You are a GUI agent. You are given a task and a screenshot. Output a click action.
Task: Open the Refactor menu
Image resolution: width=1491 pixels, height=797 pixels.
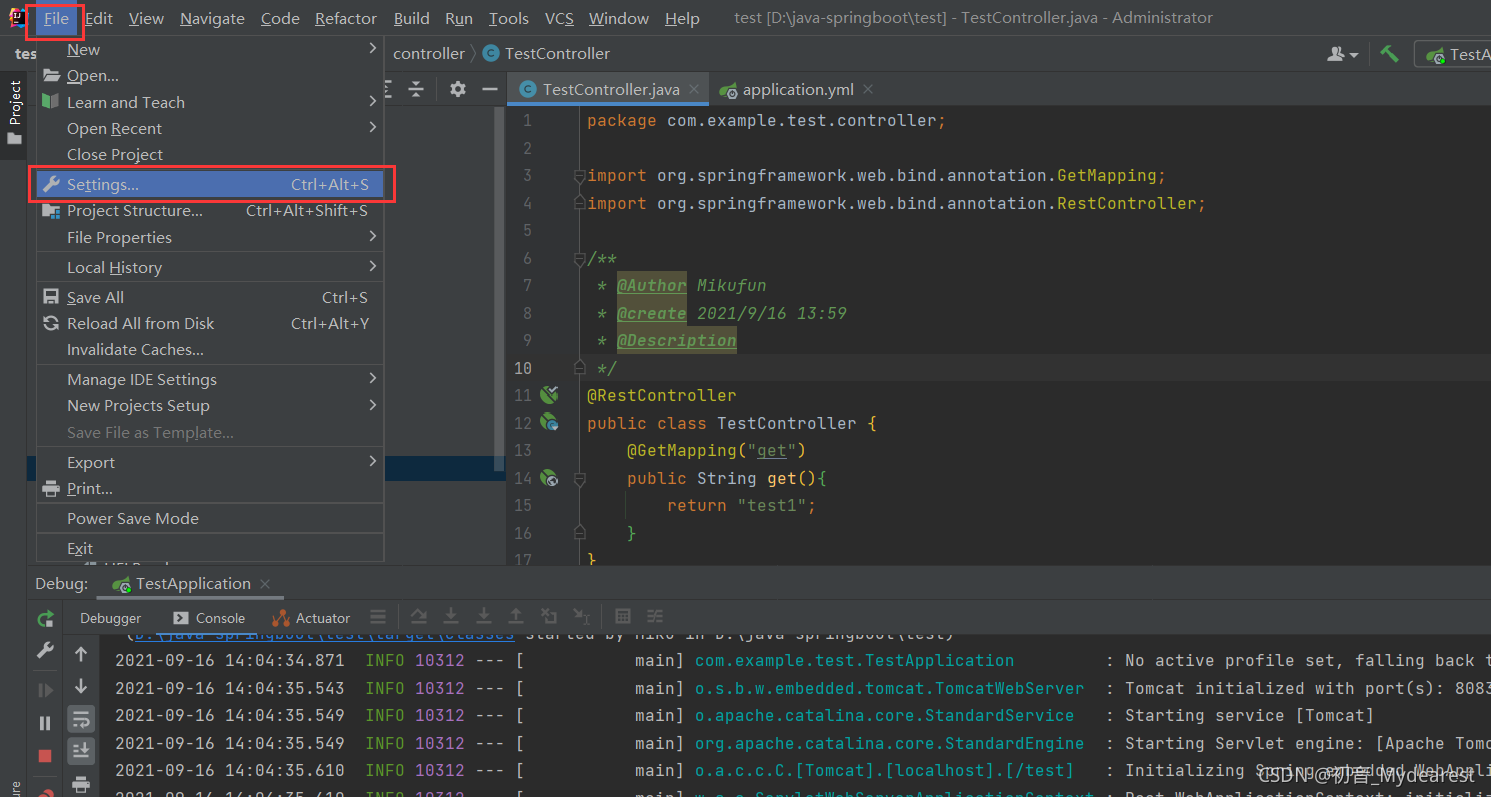coord(346,19)
